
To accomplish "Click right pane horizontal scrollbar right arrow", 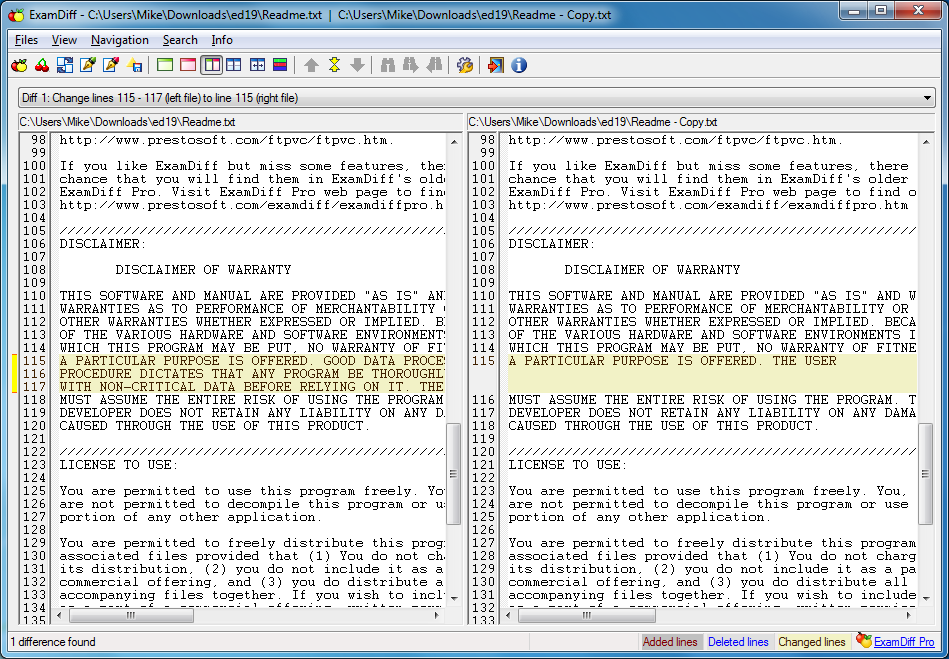I will pyautogui.click(x=908, y=615).
